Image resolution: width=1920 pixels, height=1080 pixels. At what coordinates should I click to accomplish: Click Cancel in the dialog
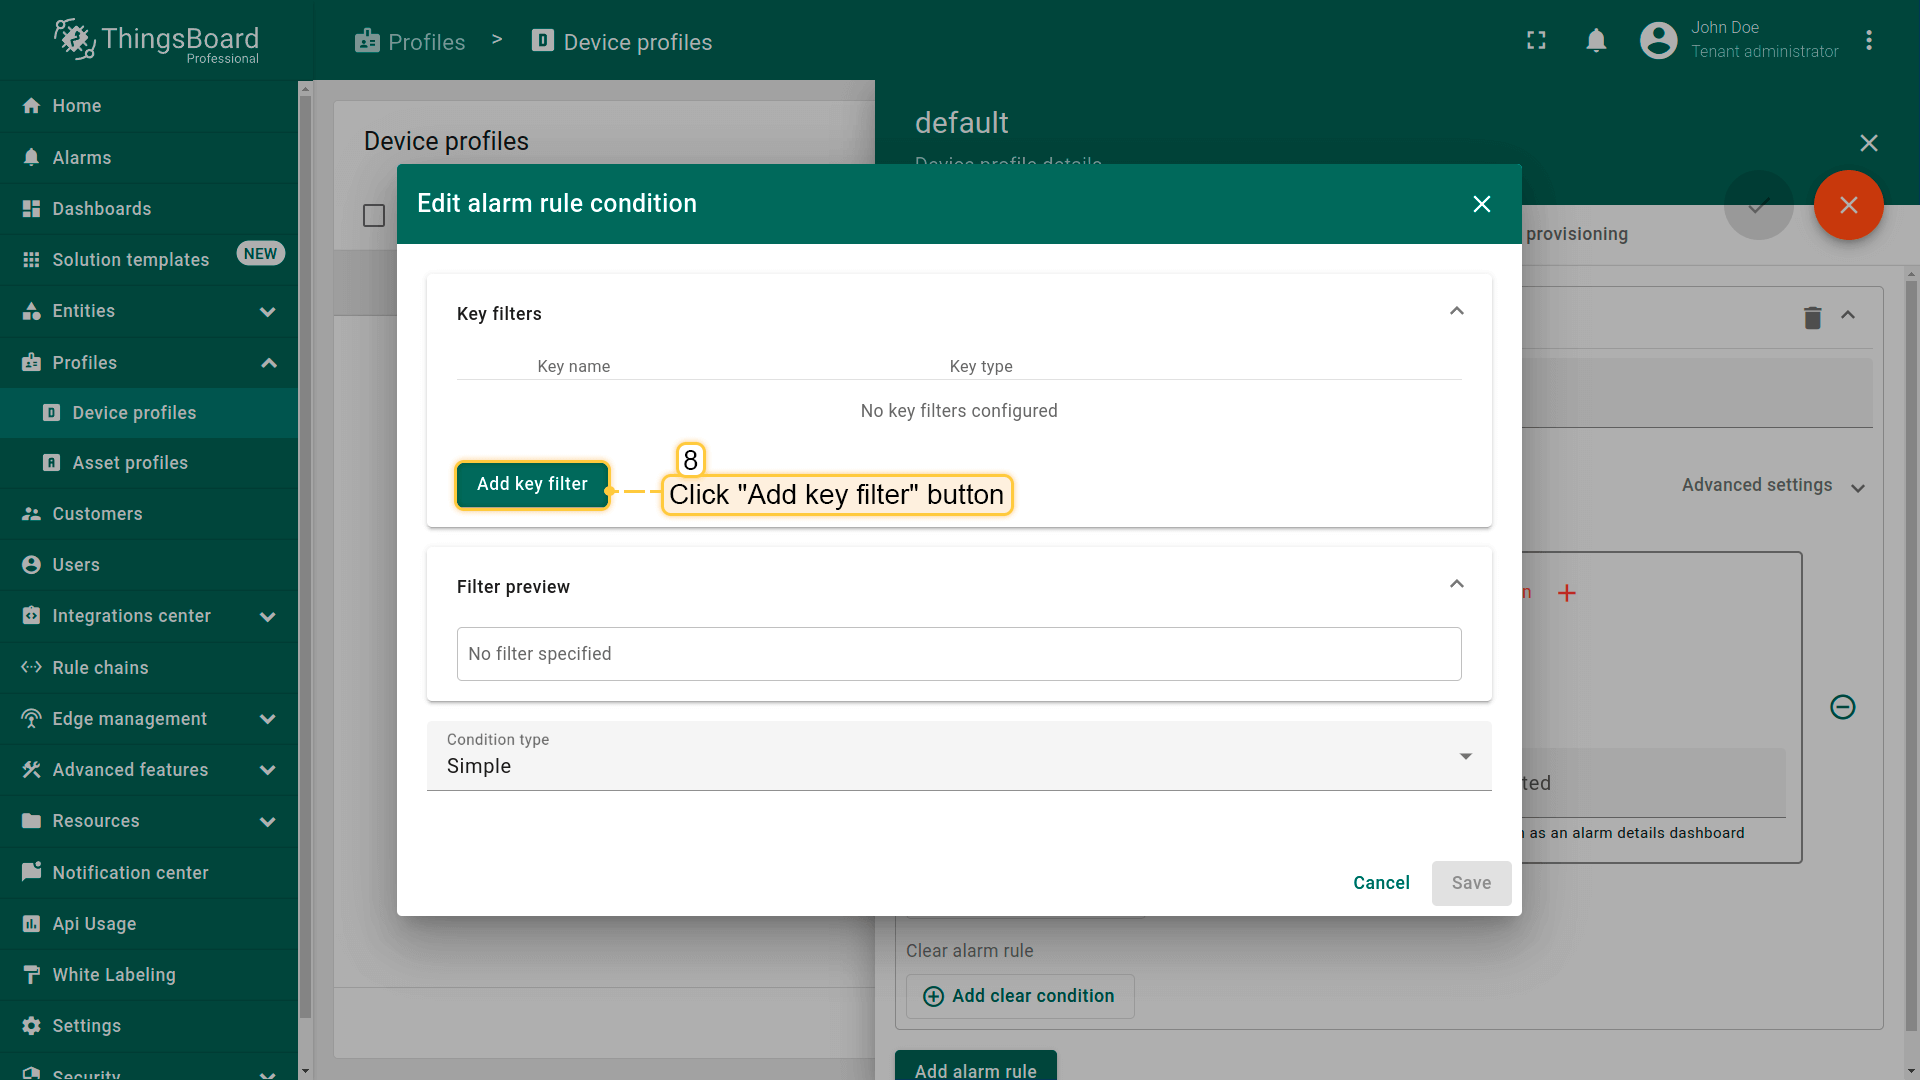click(1381, 883)
